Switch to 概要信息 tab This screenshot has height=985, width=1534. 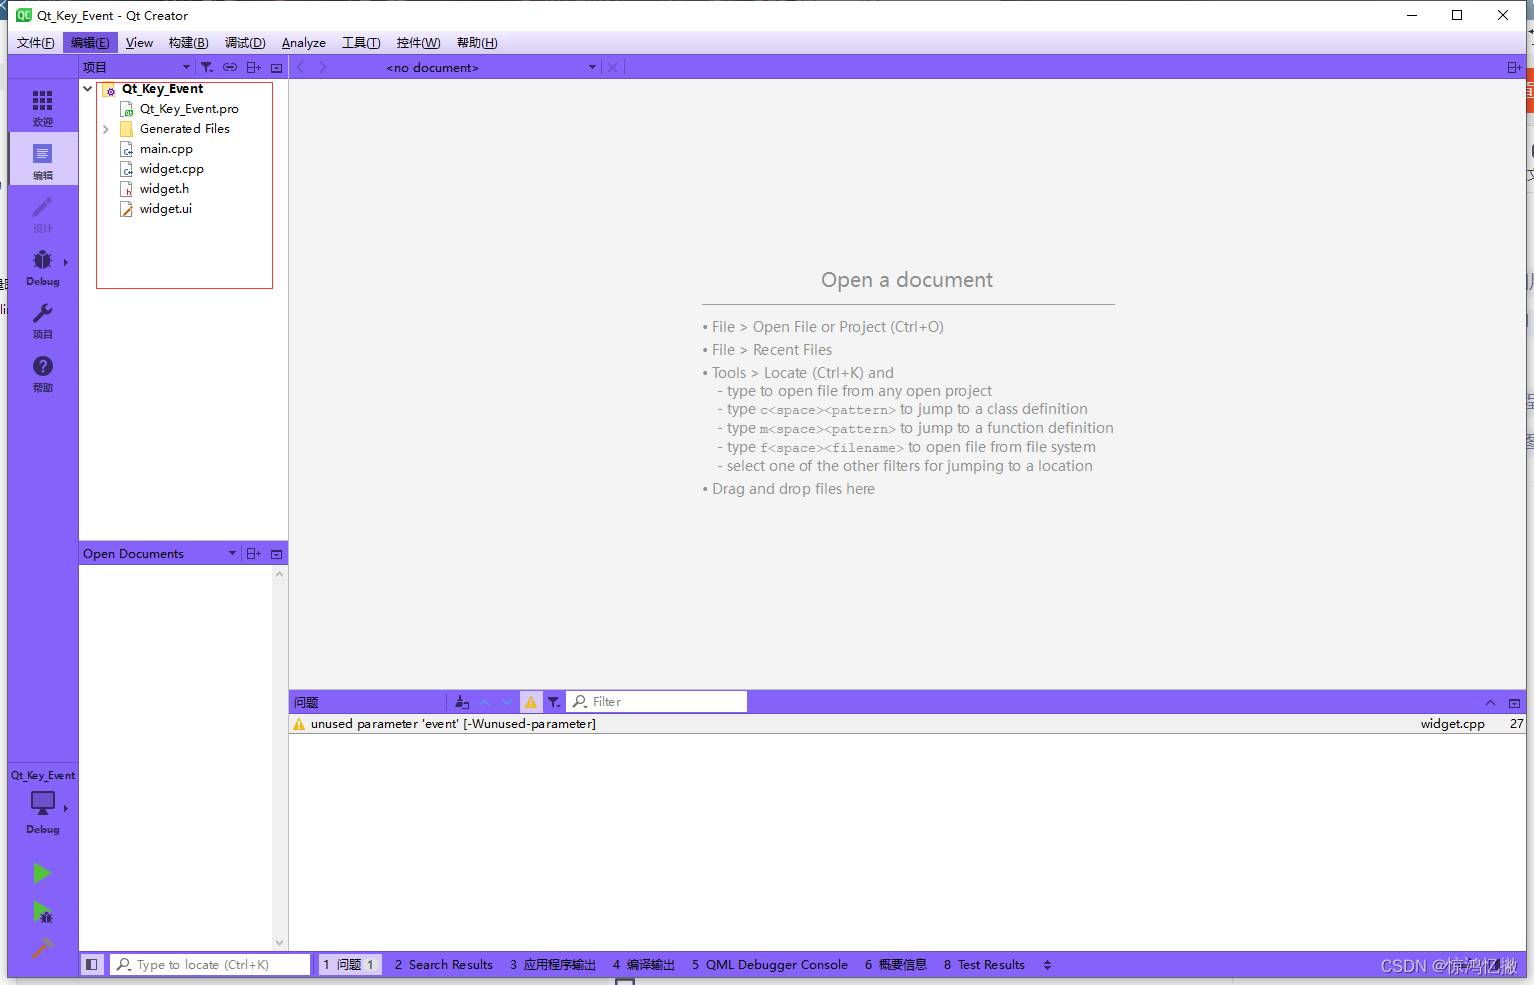pyautogui.click(x=896, y=965)
